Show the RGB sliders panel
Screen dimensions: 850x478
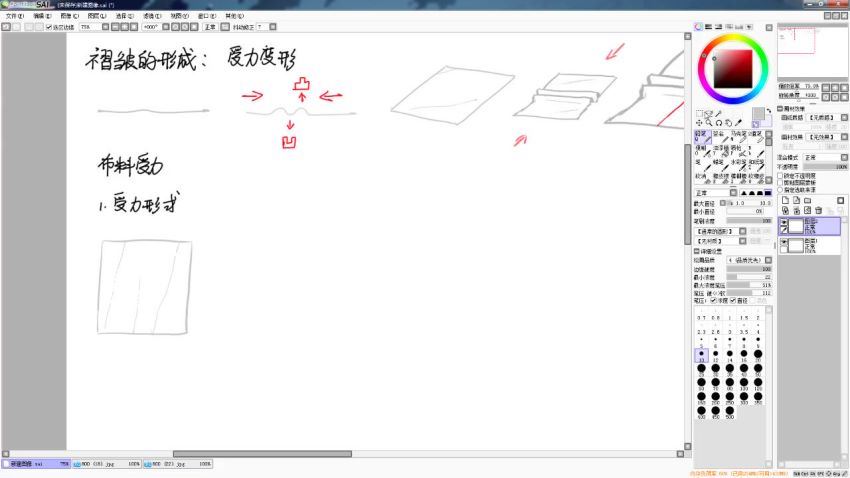(x=709, y=26)
